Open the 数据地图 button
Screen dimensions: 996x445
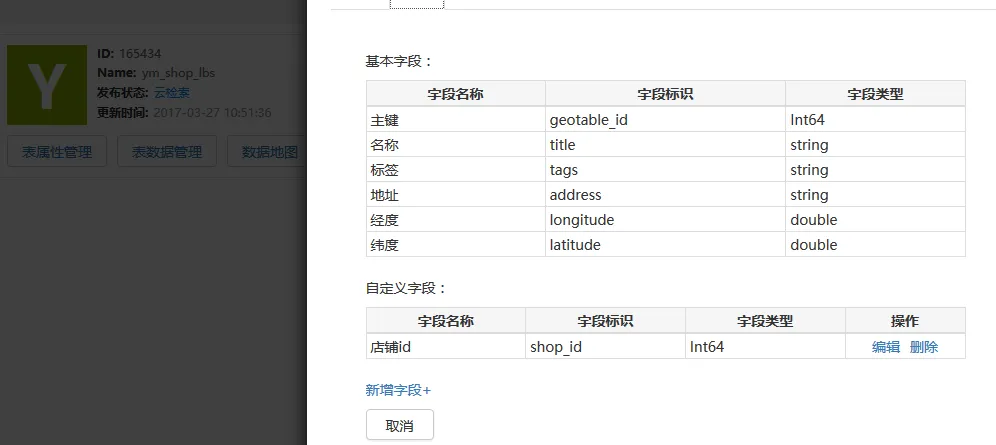point(270,152)
